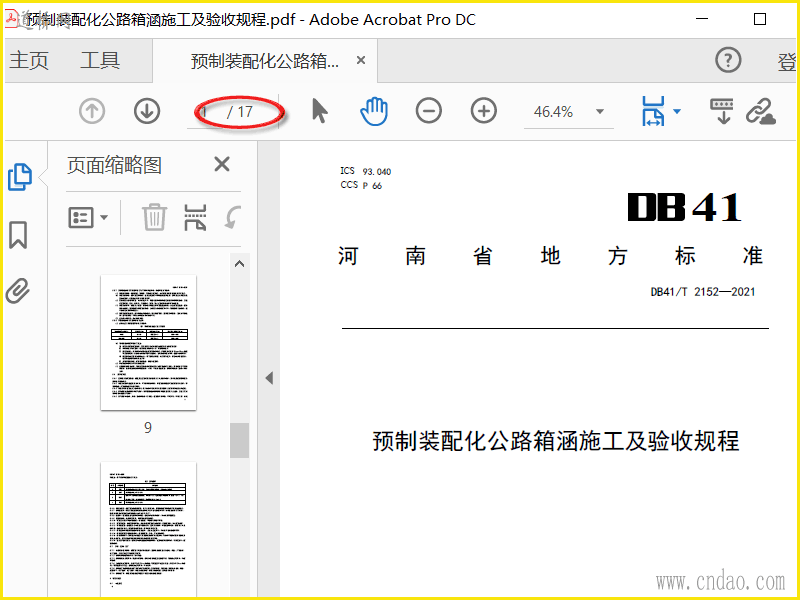800x600 pixels.
Task: Click the CCS P 66 text
Action: [x=361, y=185]
